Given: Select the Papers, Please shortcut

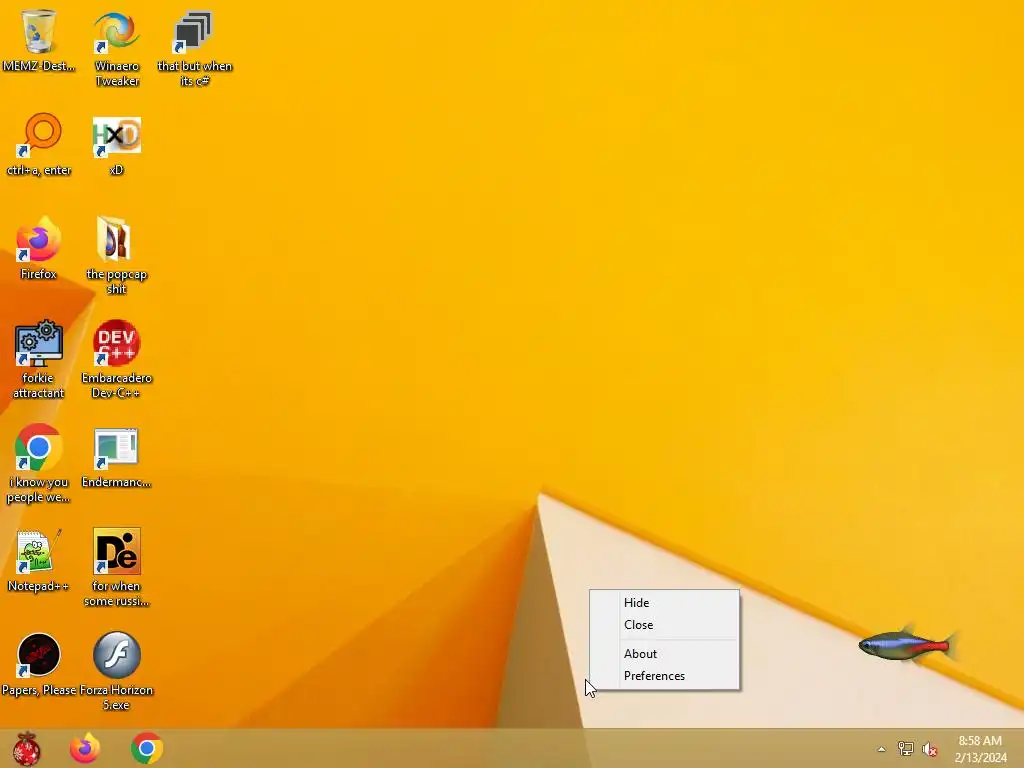Looking at the screenshot, I should pyautogui.click(x=39, y=664).
